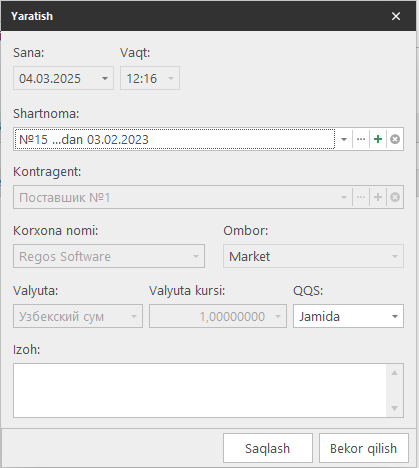Open the Sana date picker dropdown
Screen dimensions: 419x468
(x=105, y=78)
